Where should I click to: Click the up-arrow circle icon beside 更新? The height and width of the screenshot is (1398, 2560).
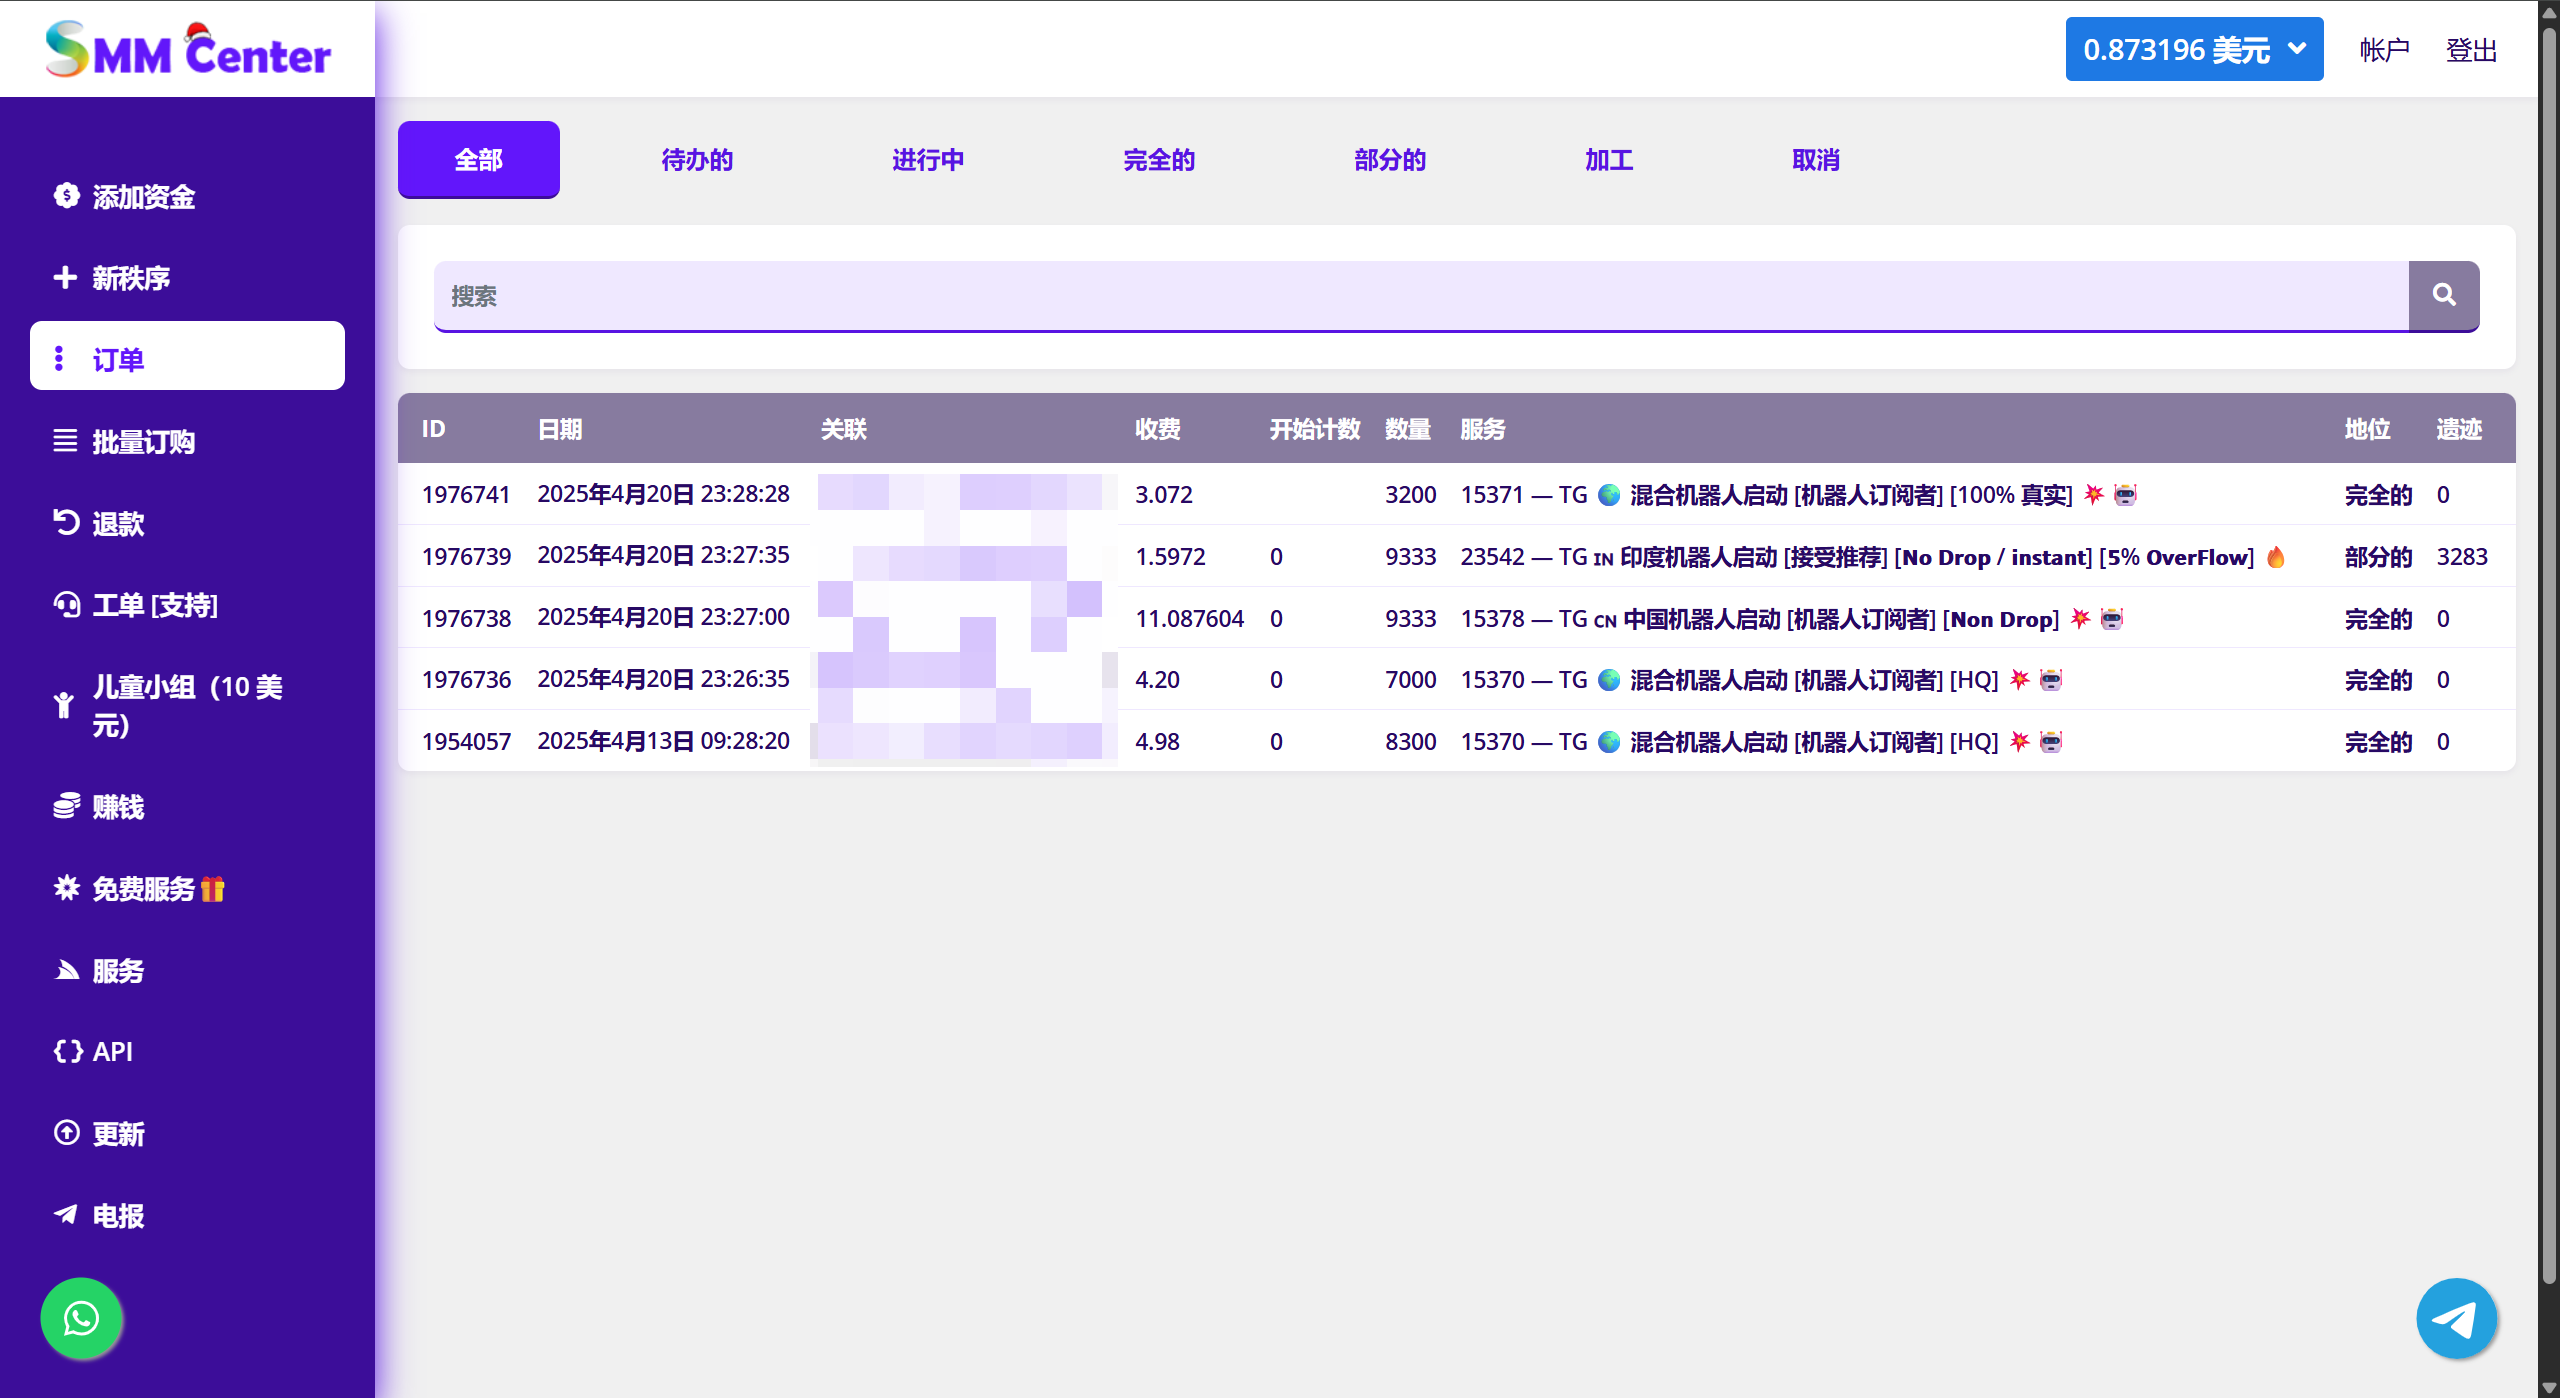point(66,1133)
